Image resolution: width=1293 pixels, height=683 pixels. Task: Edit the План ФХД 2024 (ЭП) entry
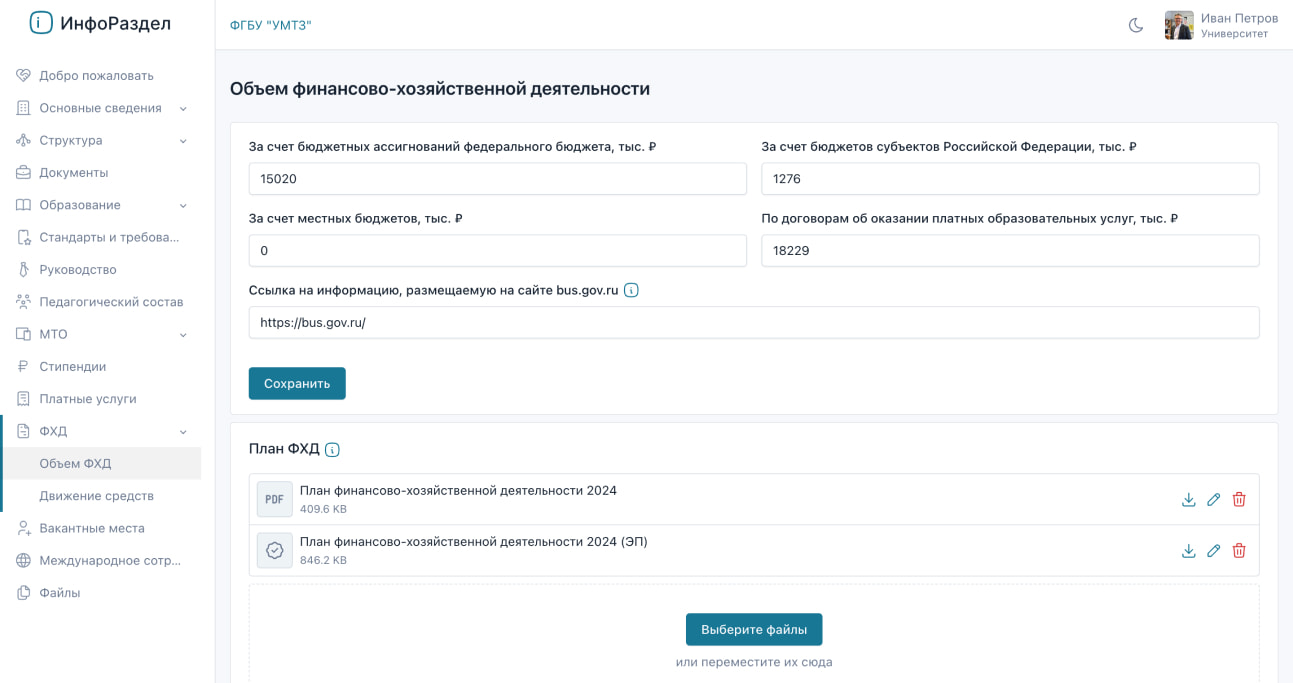tap(1213, 551)
